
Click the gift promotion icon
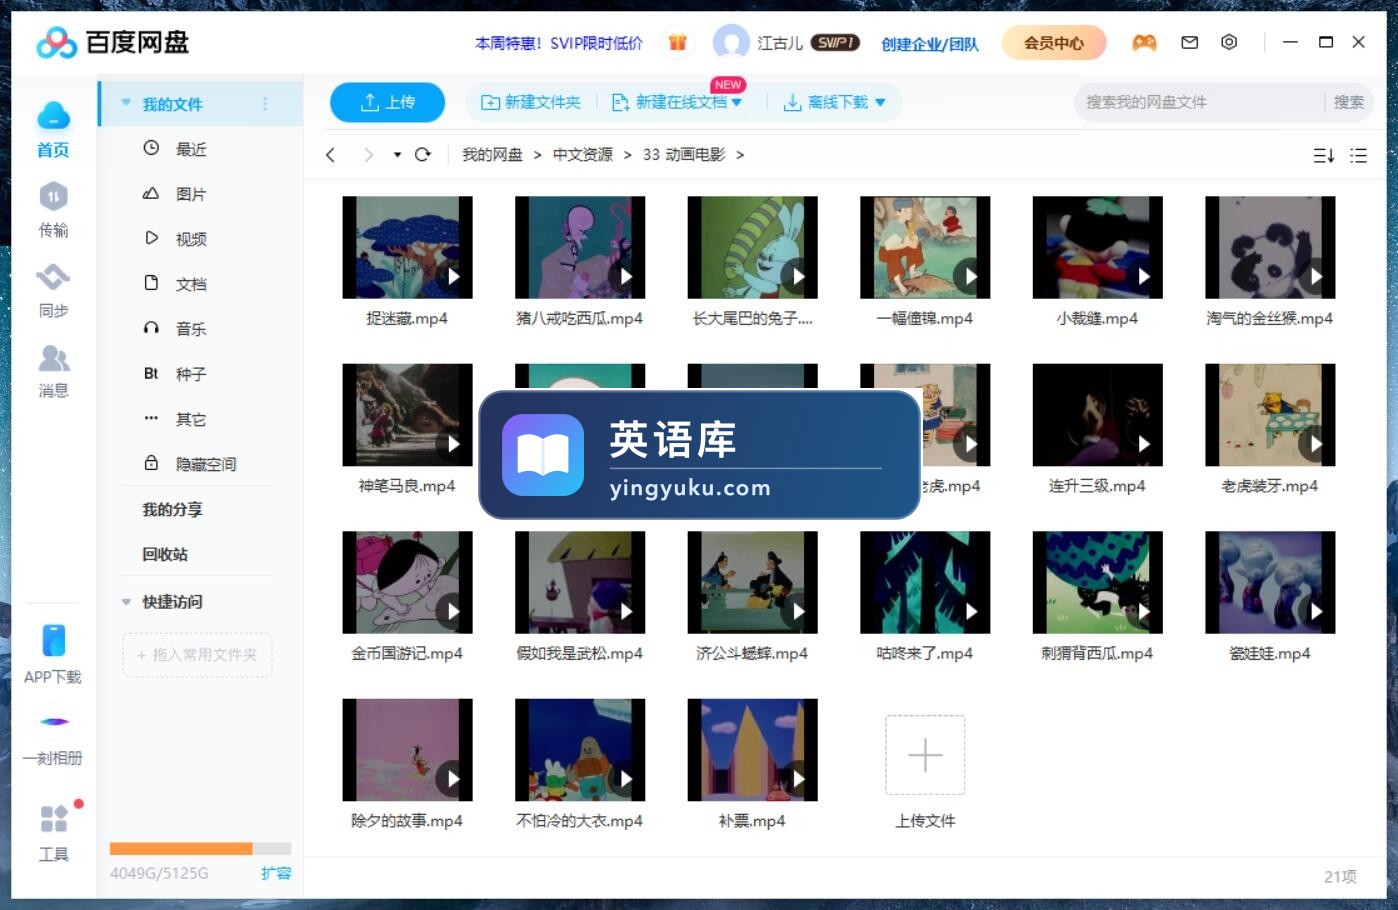(677, 42)
